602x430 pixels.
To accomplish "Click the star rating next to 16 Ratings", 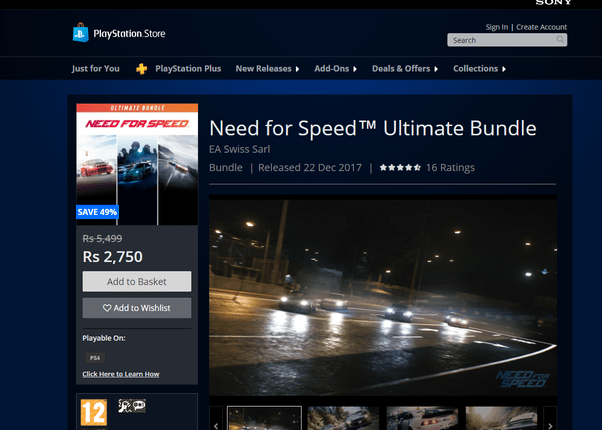I will [400, 167].
